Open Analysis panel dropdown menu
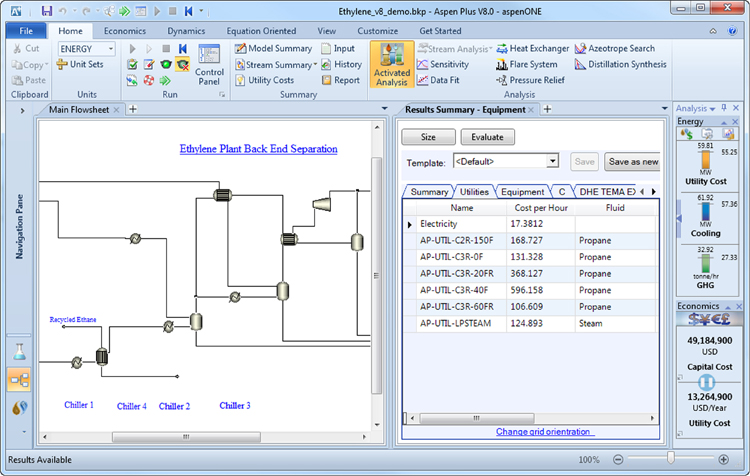Image resolution: width=750 pixels, height=476 pixels. coord(713,109)
